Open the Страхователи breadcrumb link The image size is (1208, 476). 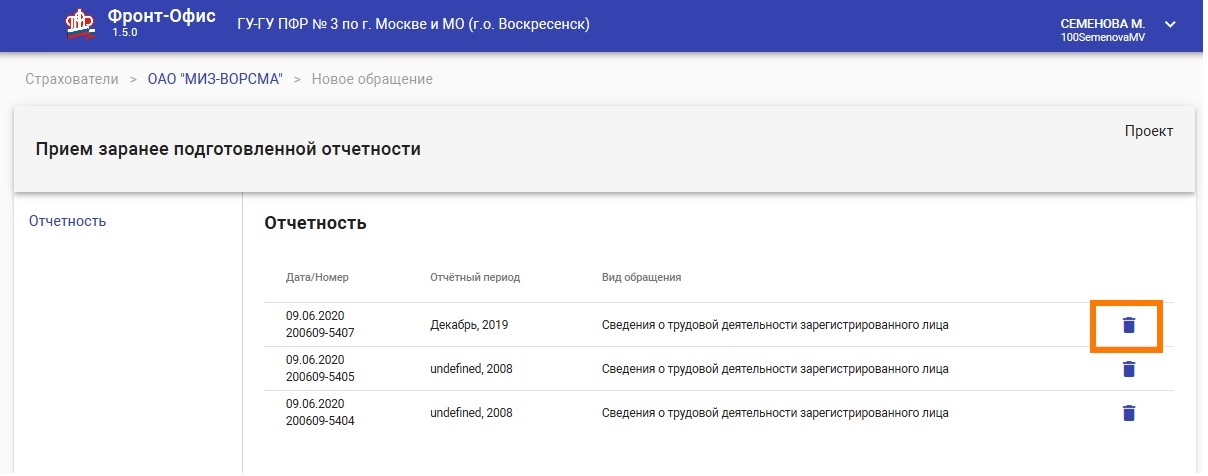click(72, 78)
